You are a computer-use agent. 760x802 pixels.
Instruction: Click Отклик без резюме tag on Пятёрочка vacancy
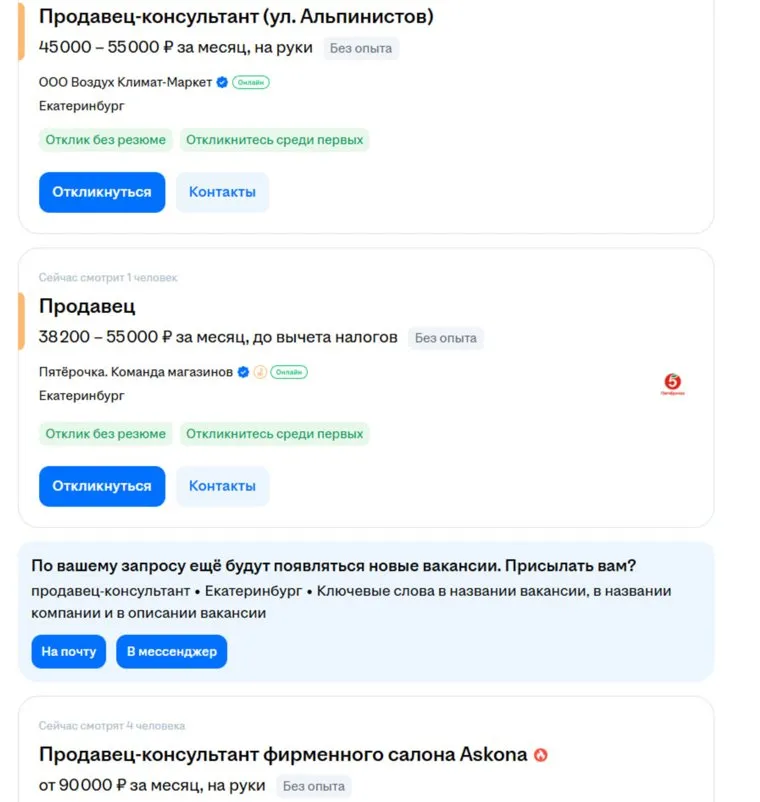click(105, 434)
